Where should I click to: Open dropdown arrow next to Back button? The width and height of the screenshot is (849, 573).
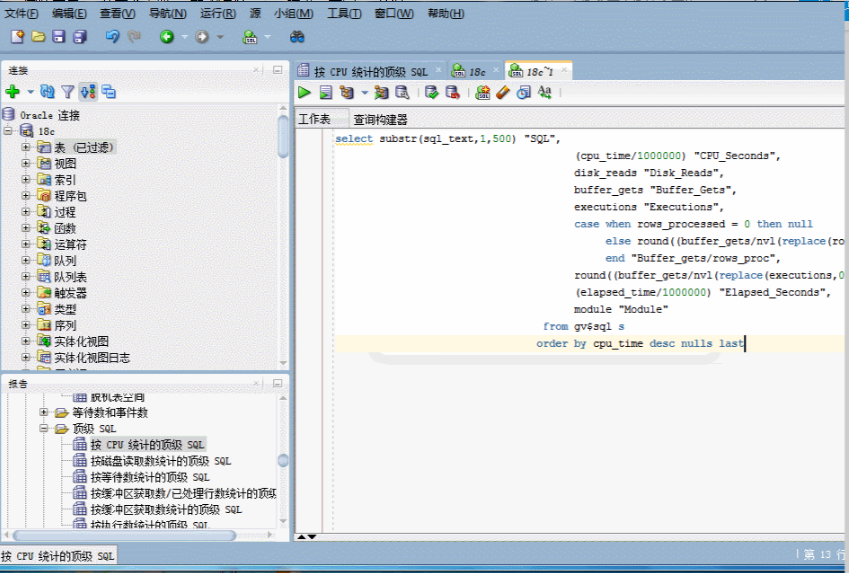tap(184, 37)
